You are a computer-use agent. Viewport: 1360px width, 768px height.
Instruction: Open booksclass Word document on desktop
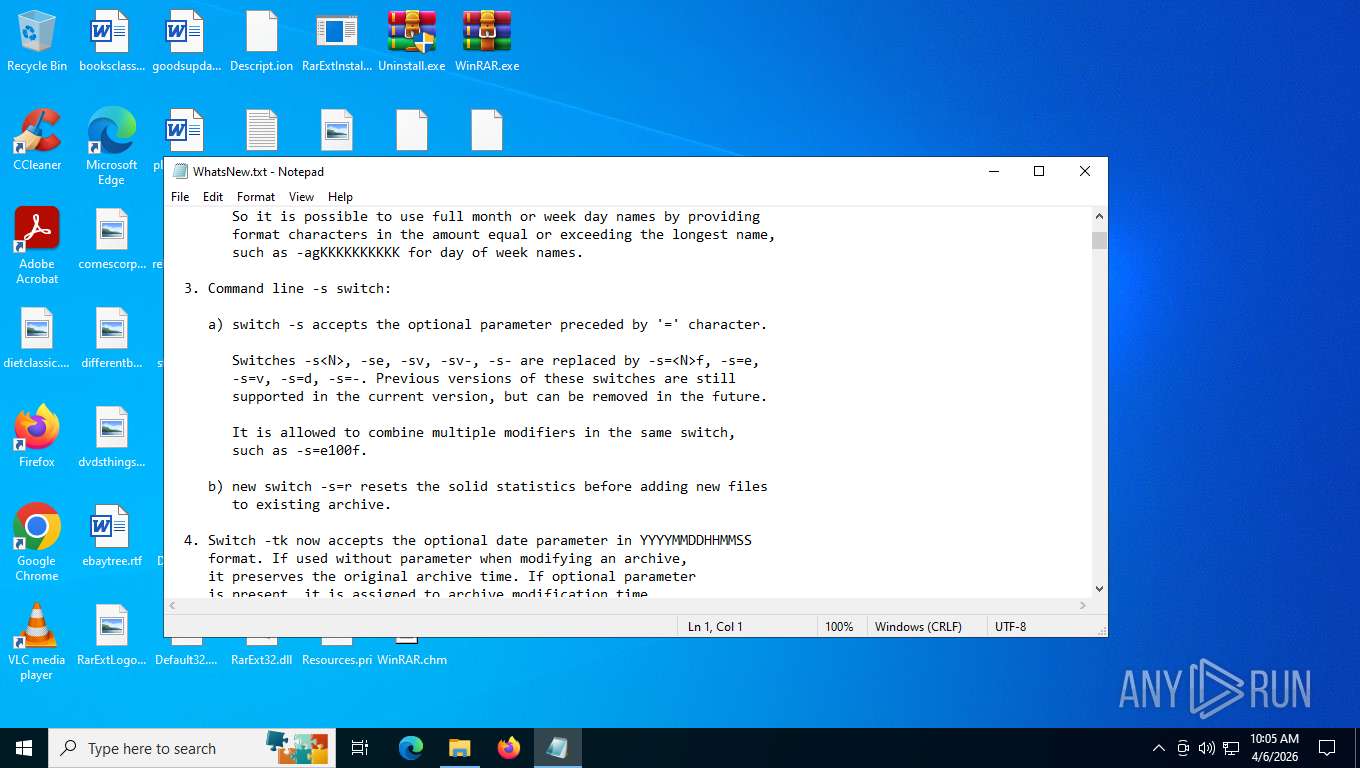[111, 41]
